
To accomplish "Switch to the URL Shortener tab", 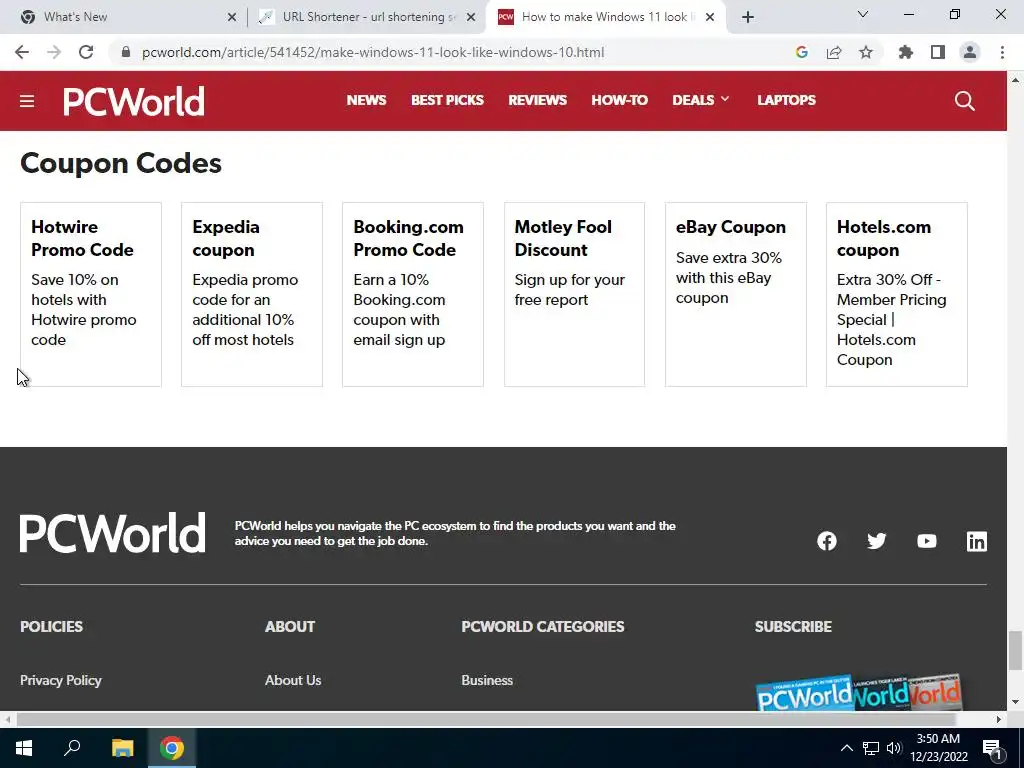I will [x=366, y=17].
